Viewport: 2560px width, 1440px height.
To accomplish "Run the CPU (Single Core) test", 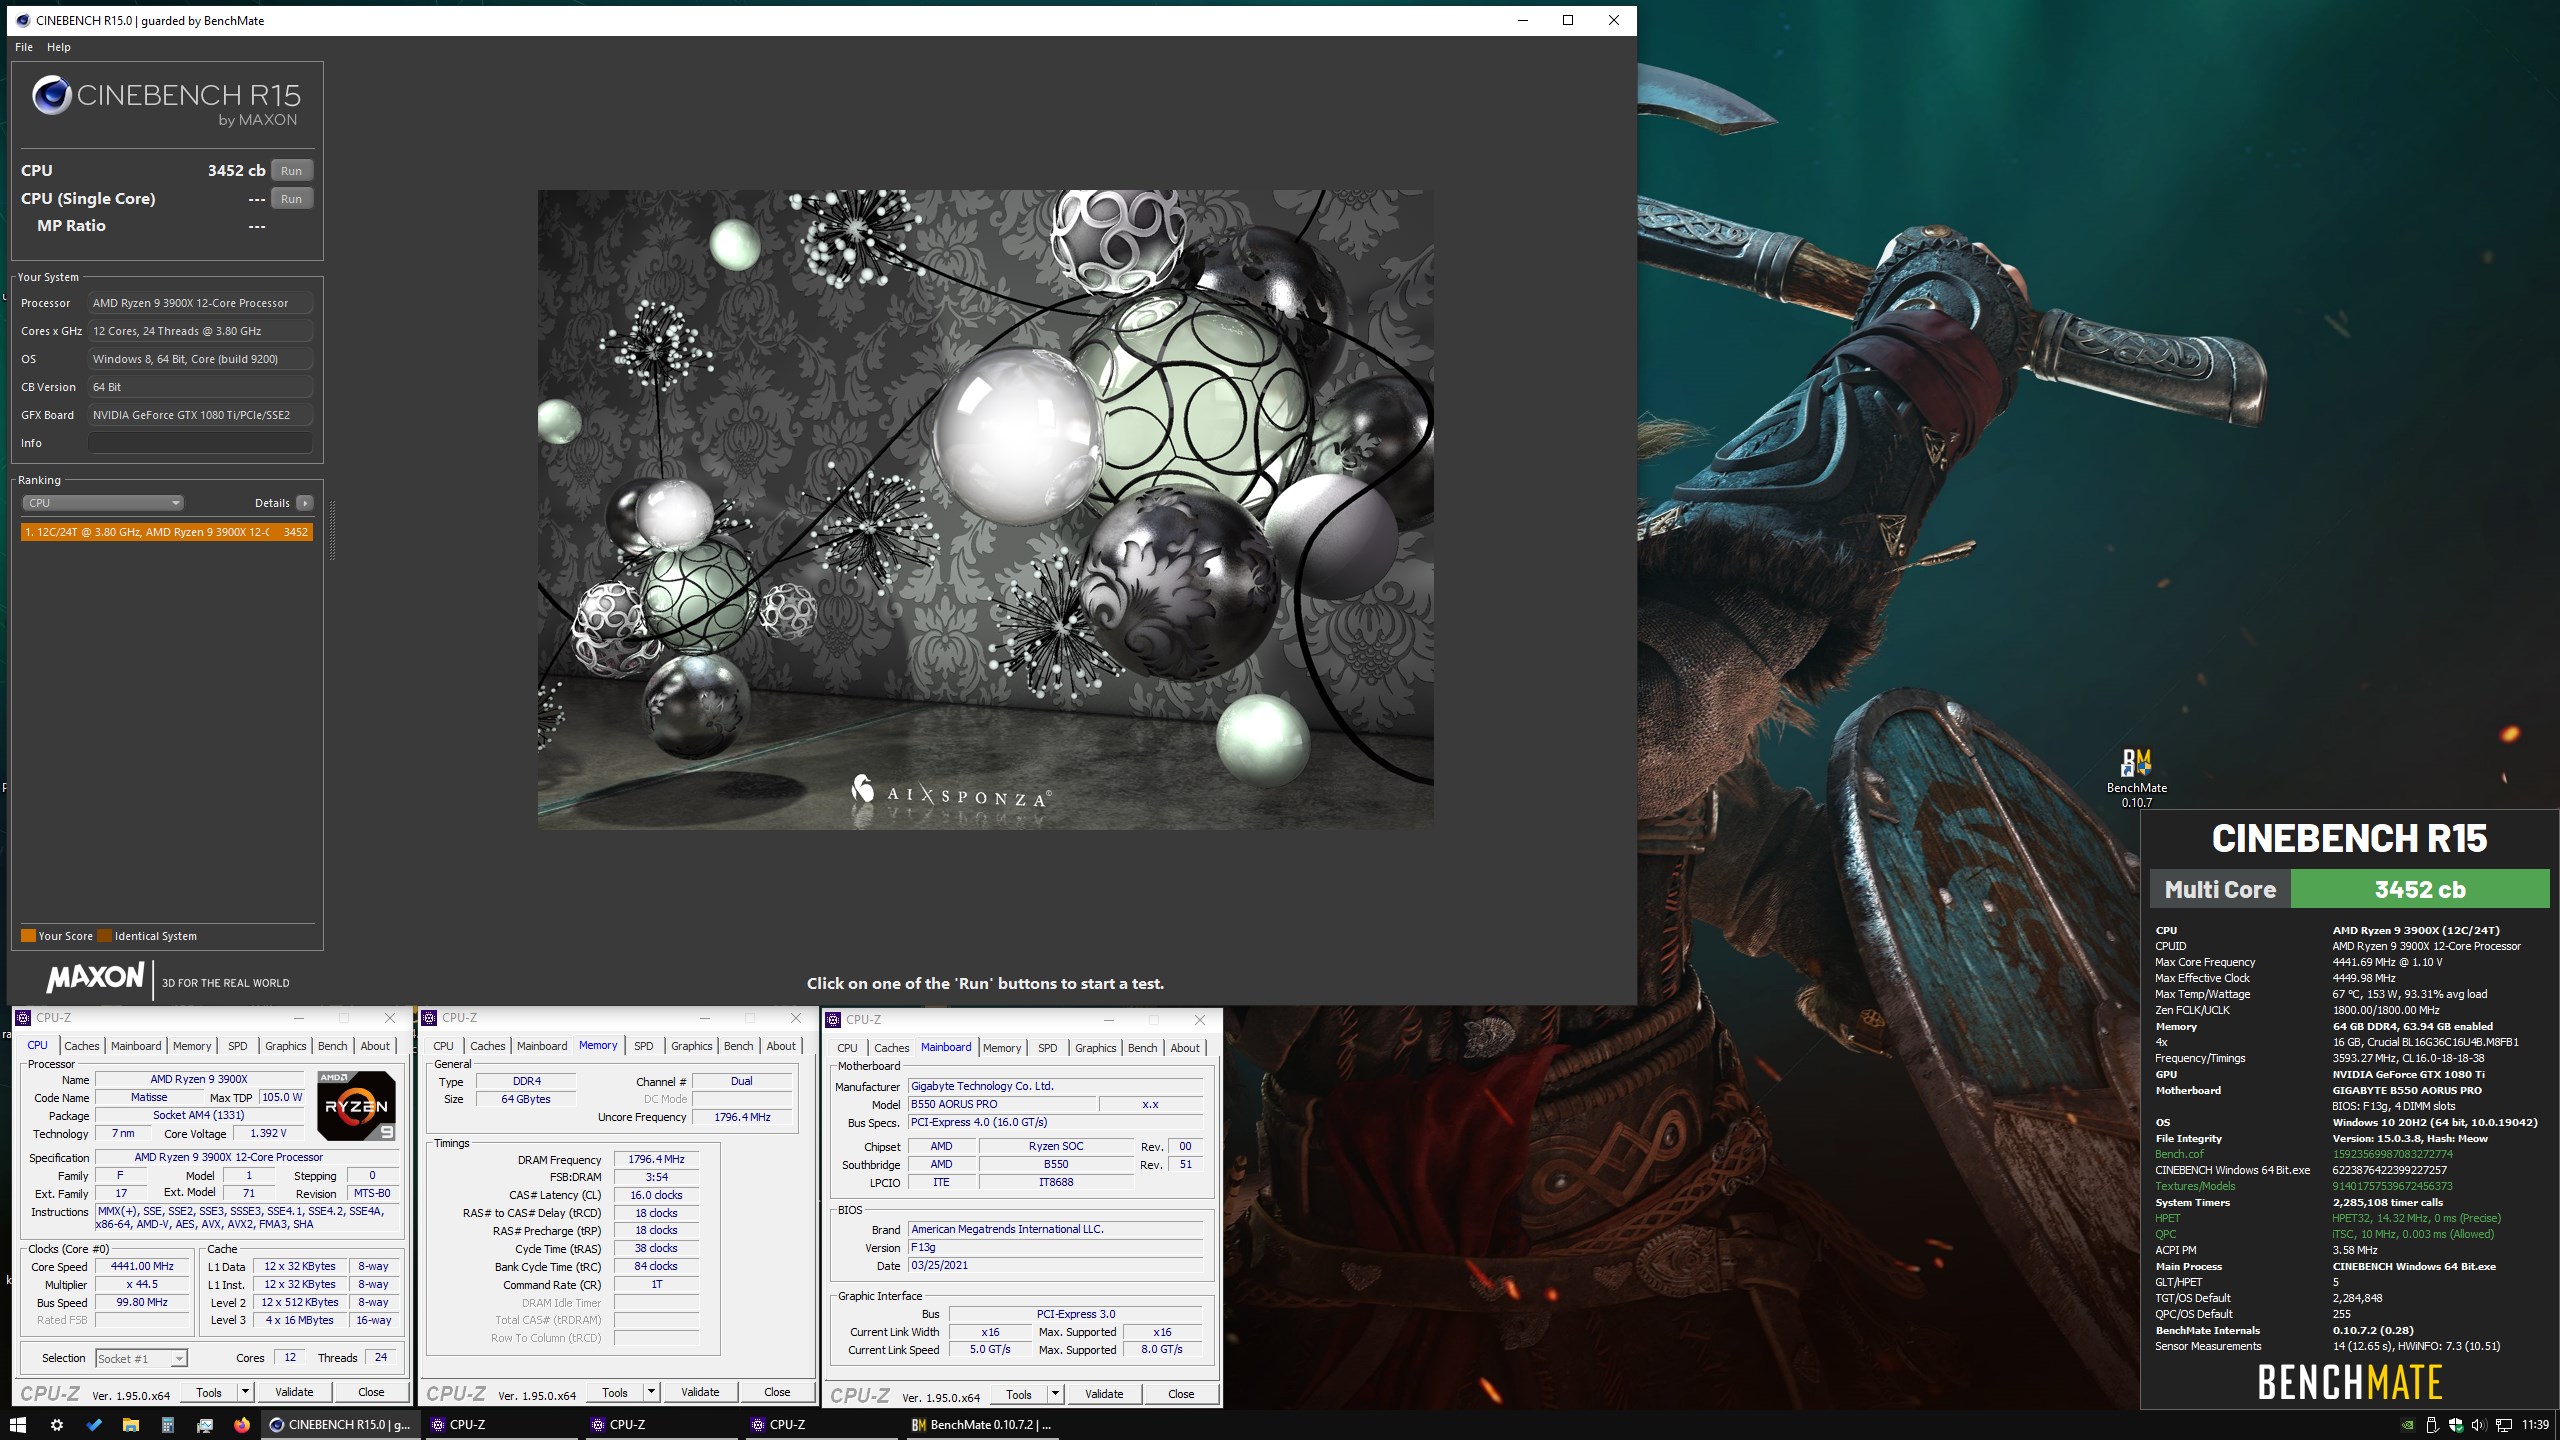I will click(x=291, y=199).
